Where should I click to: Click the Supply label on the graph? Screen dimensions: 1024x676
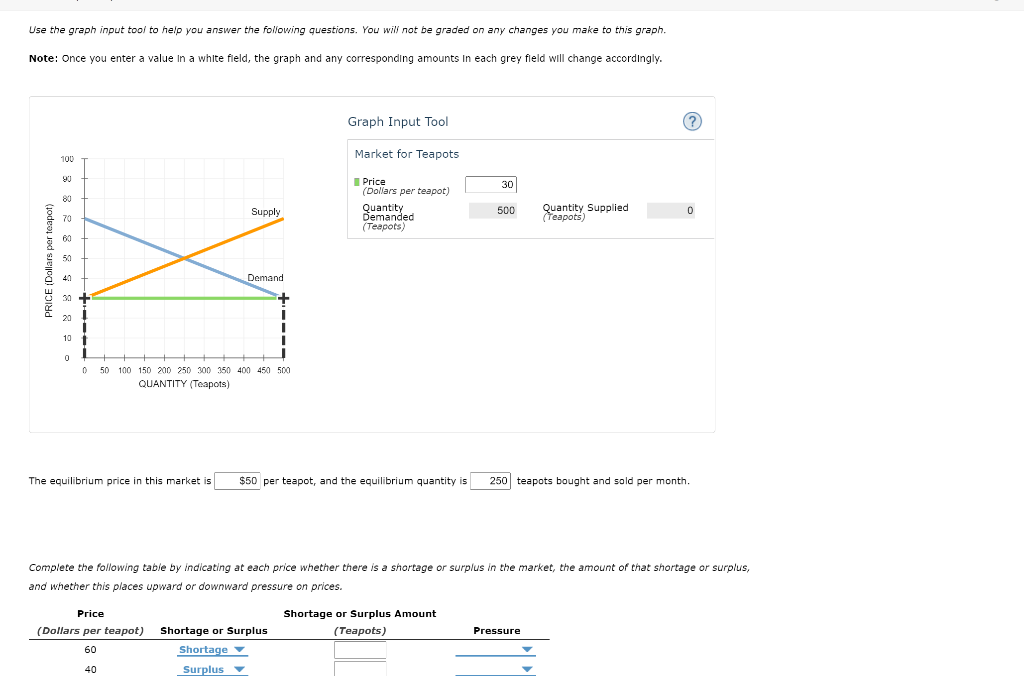(x=266, y=212)
